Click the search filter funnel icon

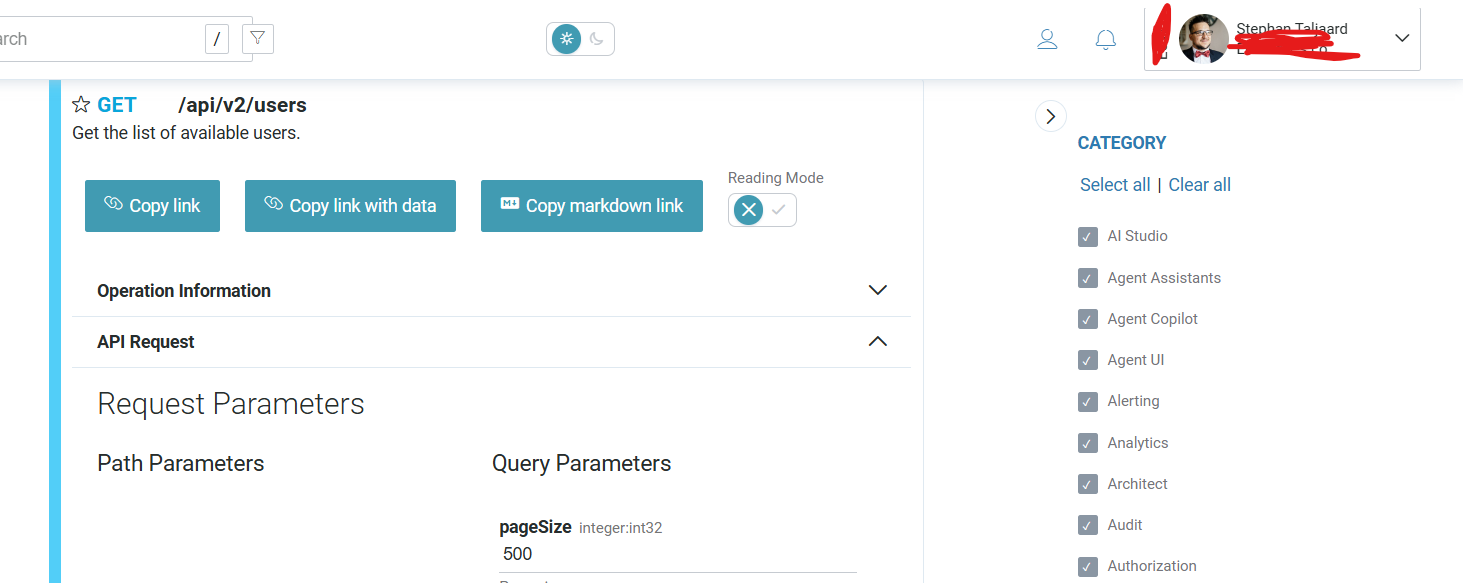258,39
